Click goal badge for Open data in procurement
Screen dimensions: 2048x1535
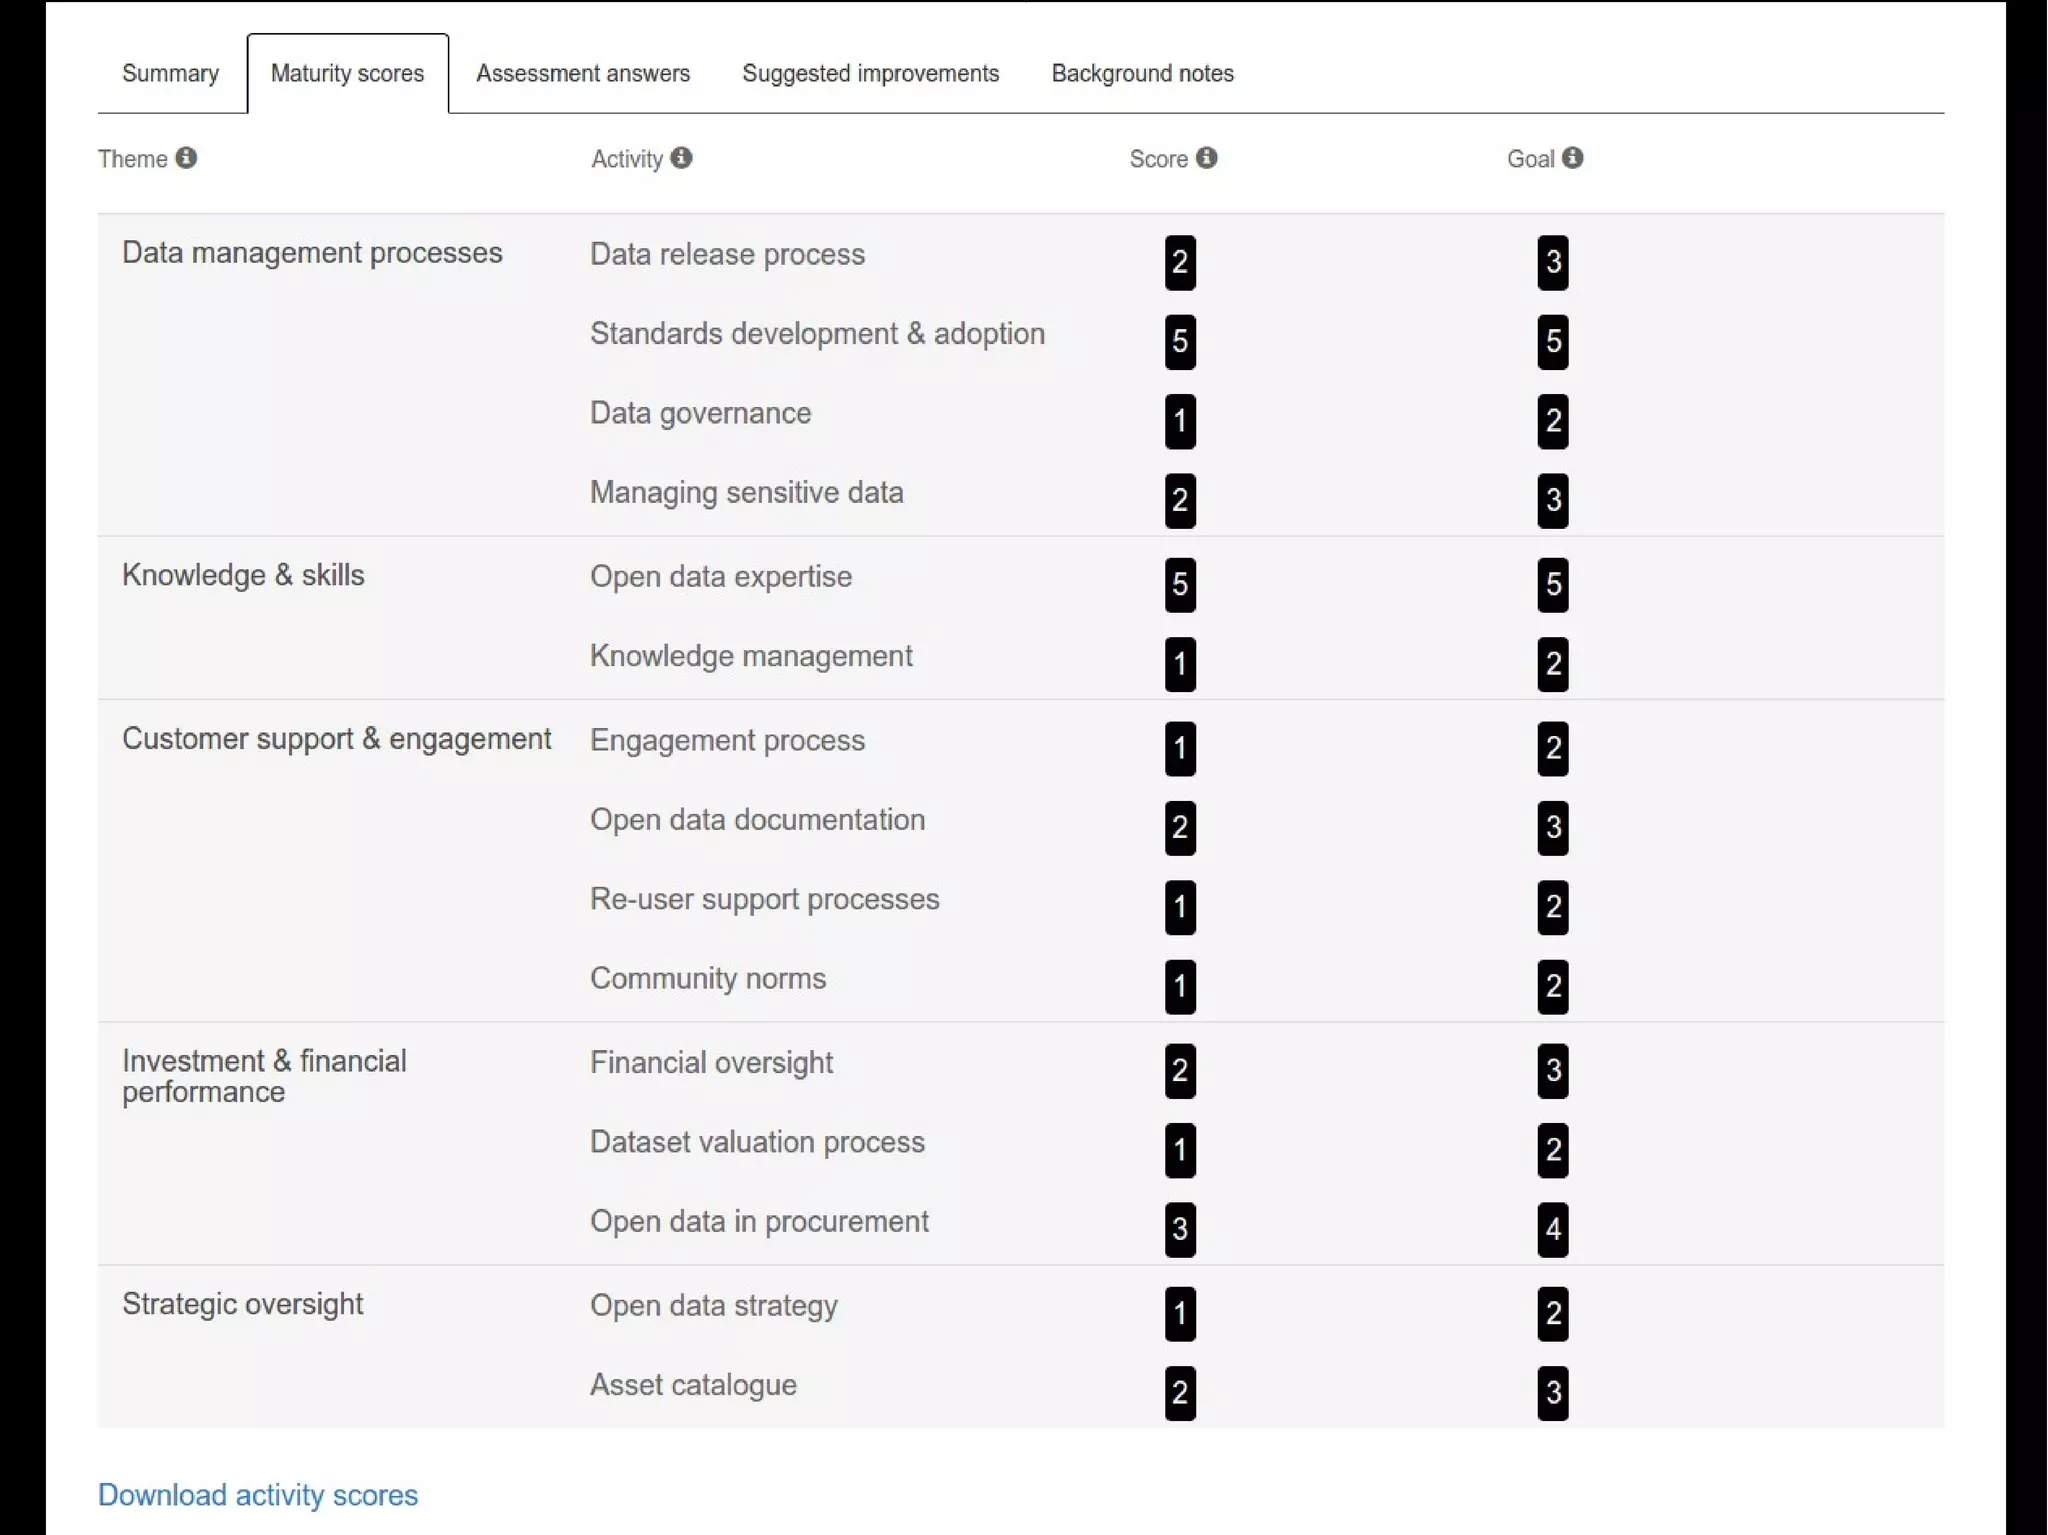pos(1553,1229)
